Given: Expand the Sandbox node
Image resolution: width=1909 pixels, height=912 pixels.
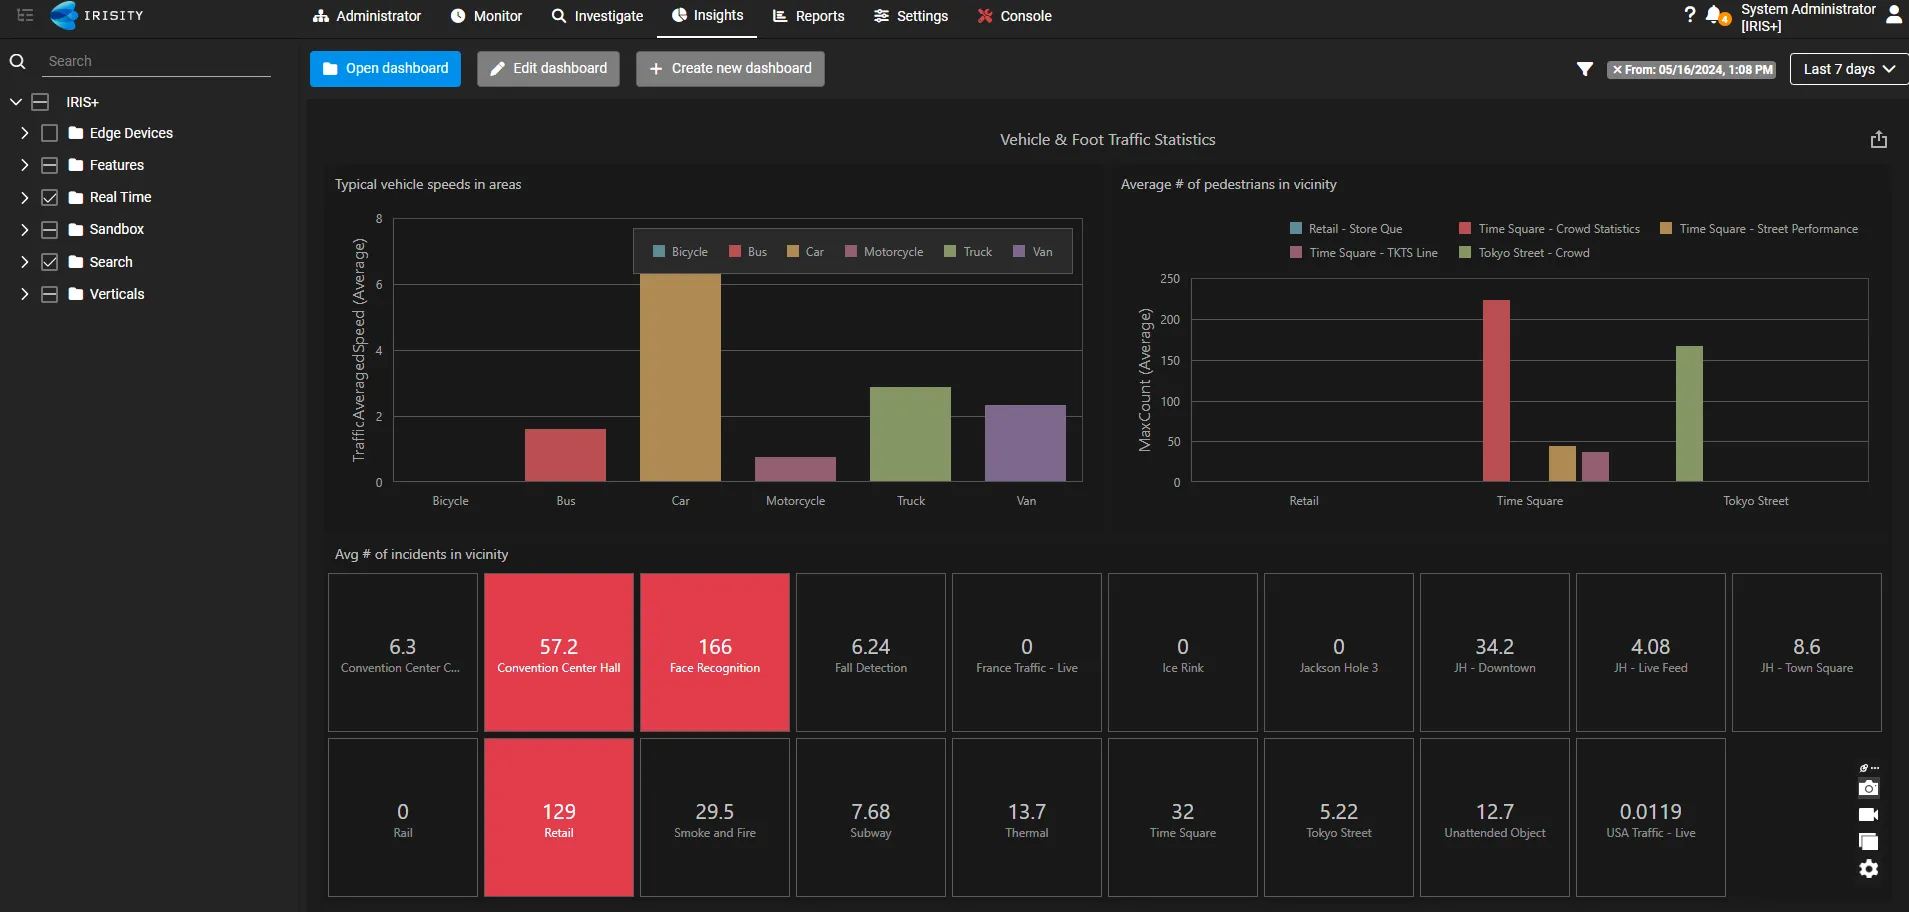Looking at the screenshot, I should [24, 229].
